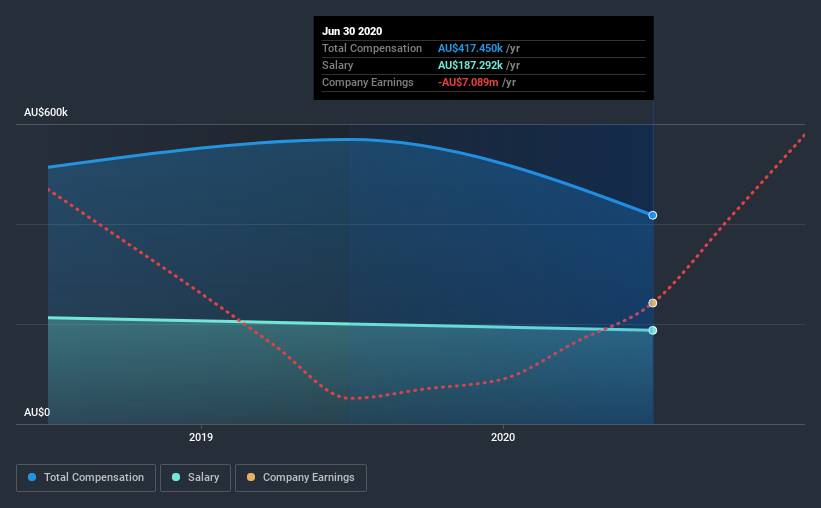The width and height of the screenshot is (821, 508).
Task: Click the AU$417.450k value in tooltip
Action: tap(470, 48)
